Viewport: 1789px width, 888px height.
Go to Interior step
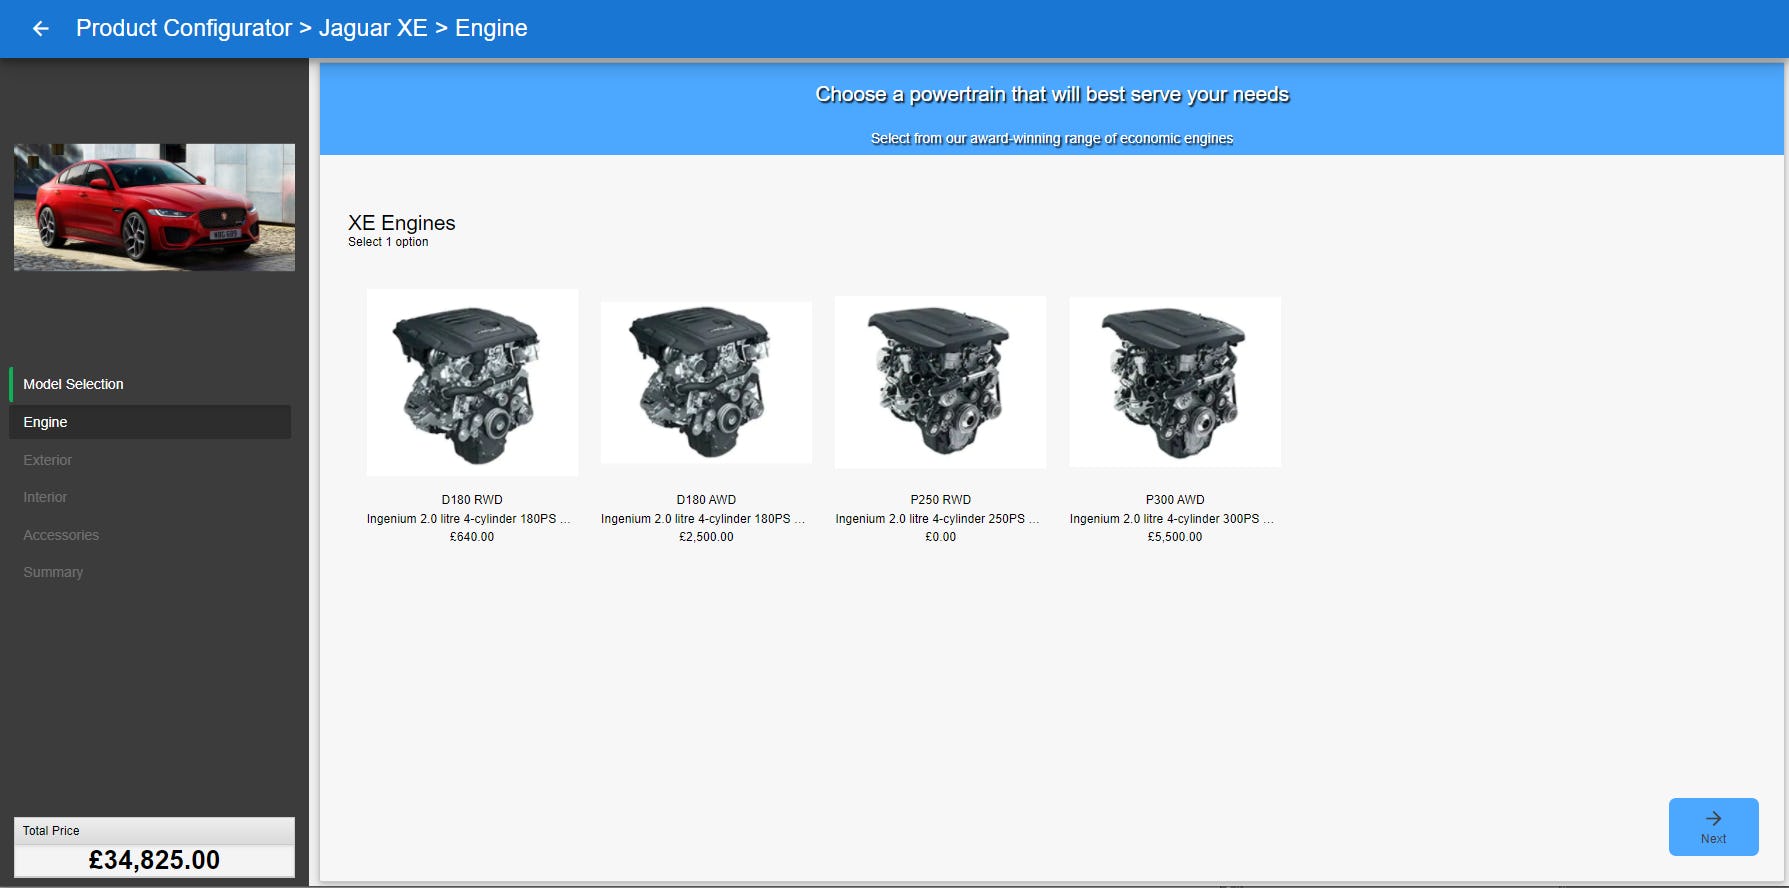(45, 497)
